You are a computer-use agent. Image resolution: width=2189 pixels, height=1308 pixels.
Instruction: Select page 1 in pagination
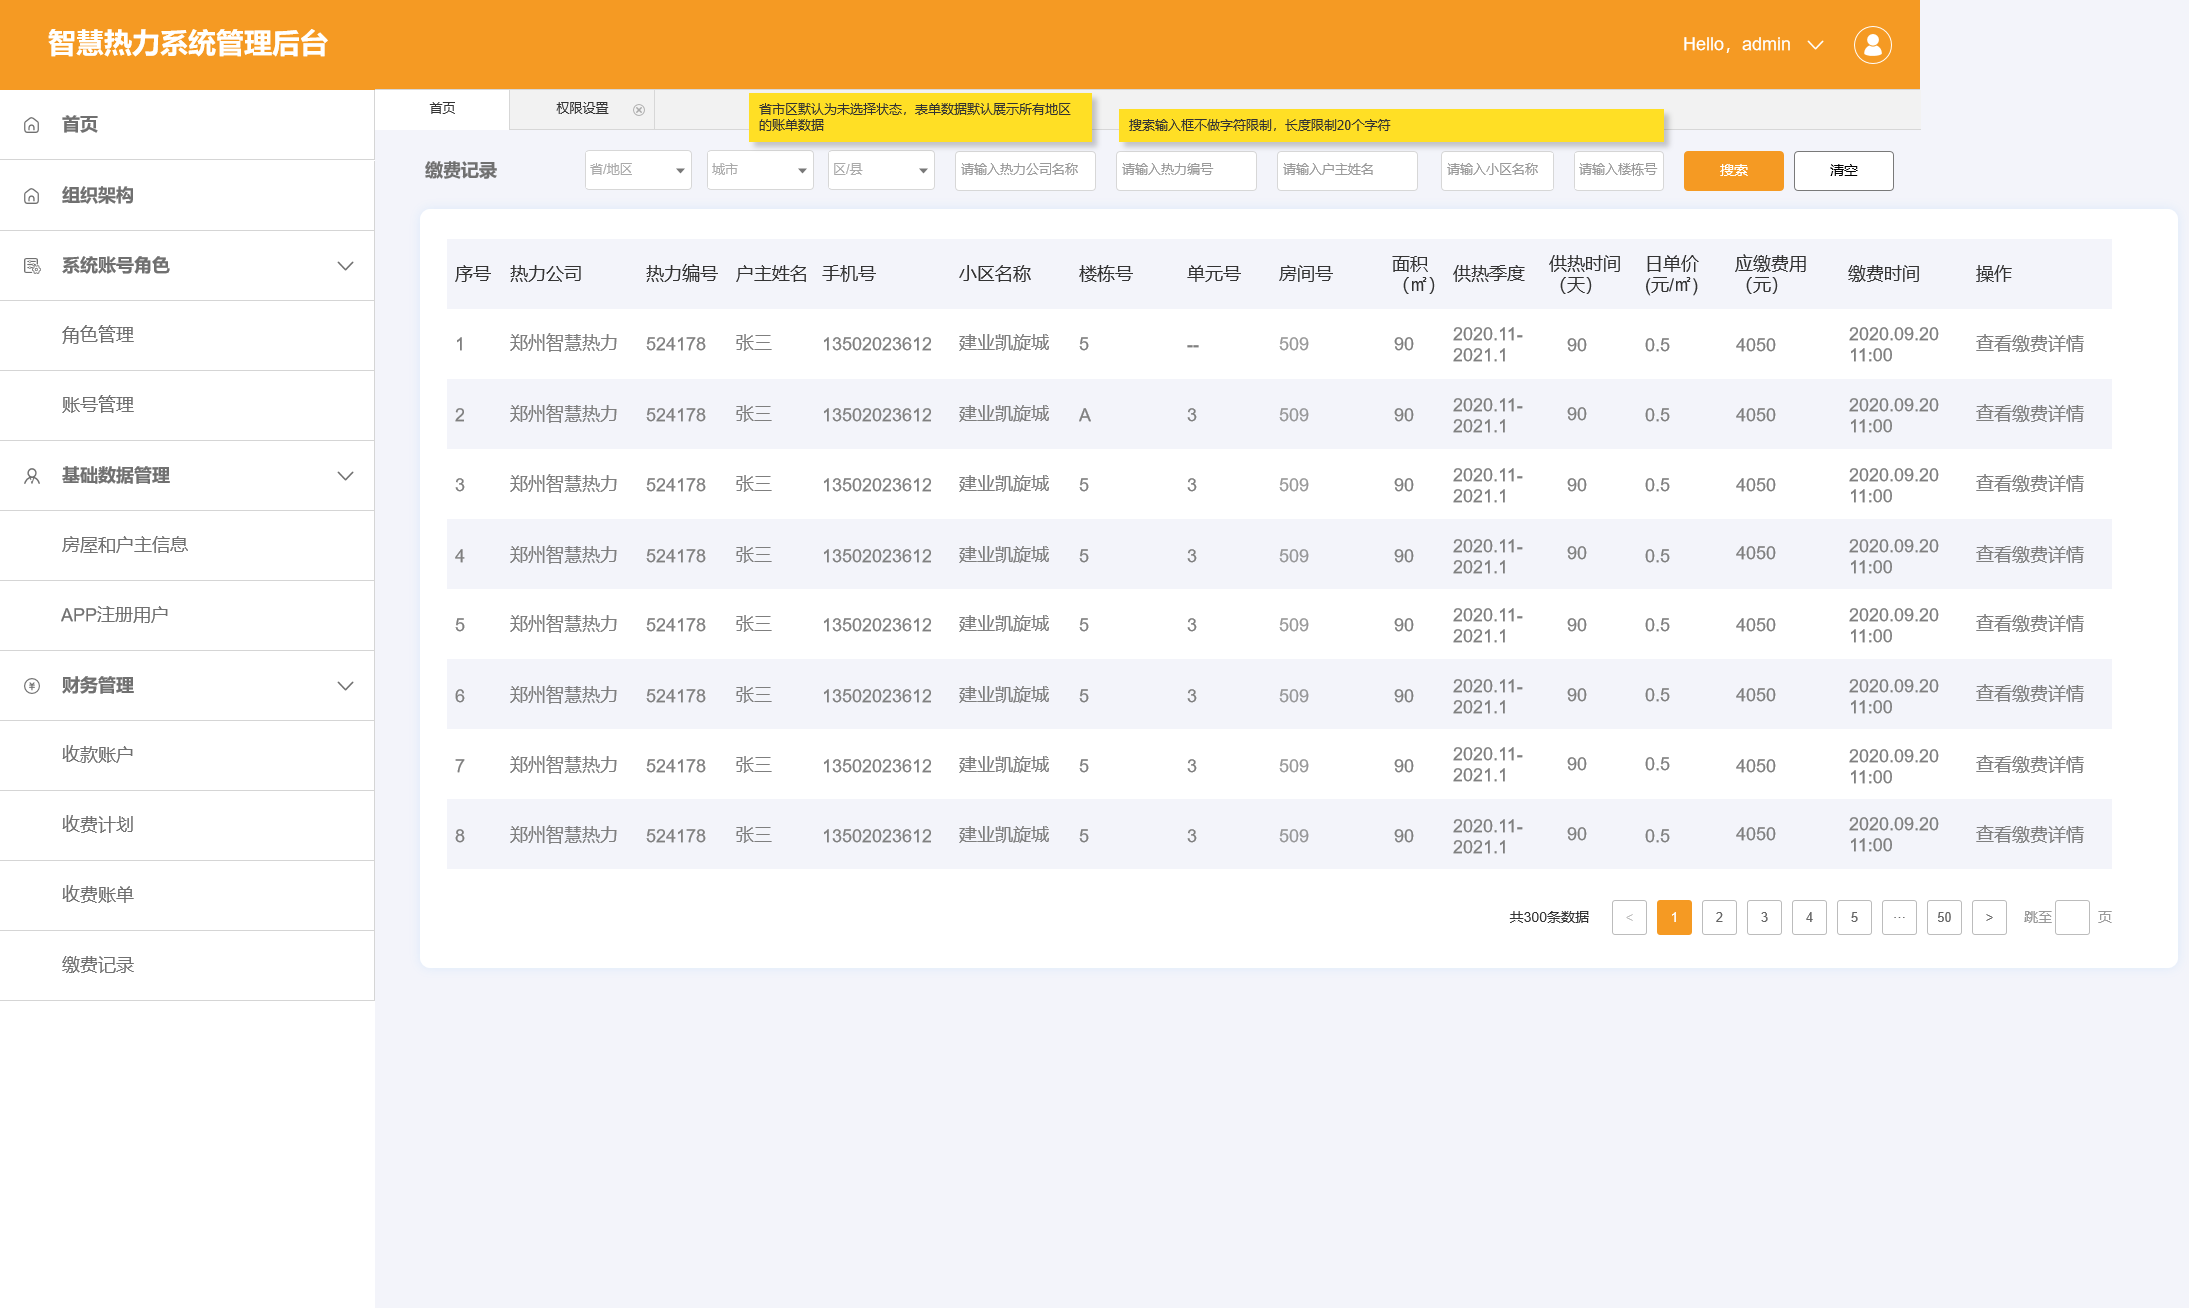point(1674,917)
